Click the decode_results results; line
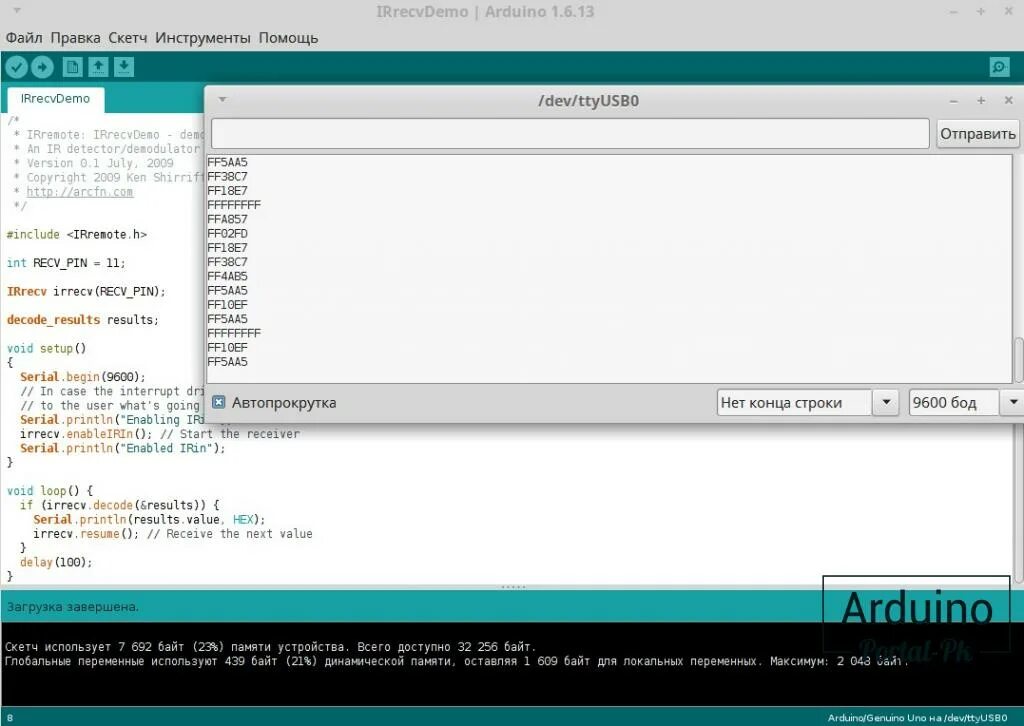 (83, 320)
